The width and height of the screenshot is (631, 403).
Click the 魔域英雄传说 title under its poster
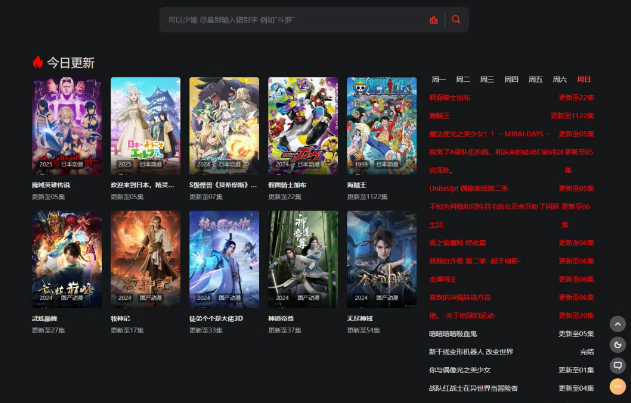[x=51, y=185]
